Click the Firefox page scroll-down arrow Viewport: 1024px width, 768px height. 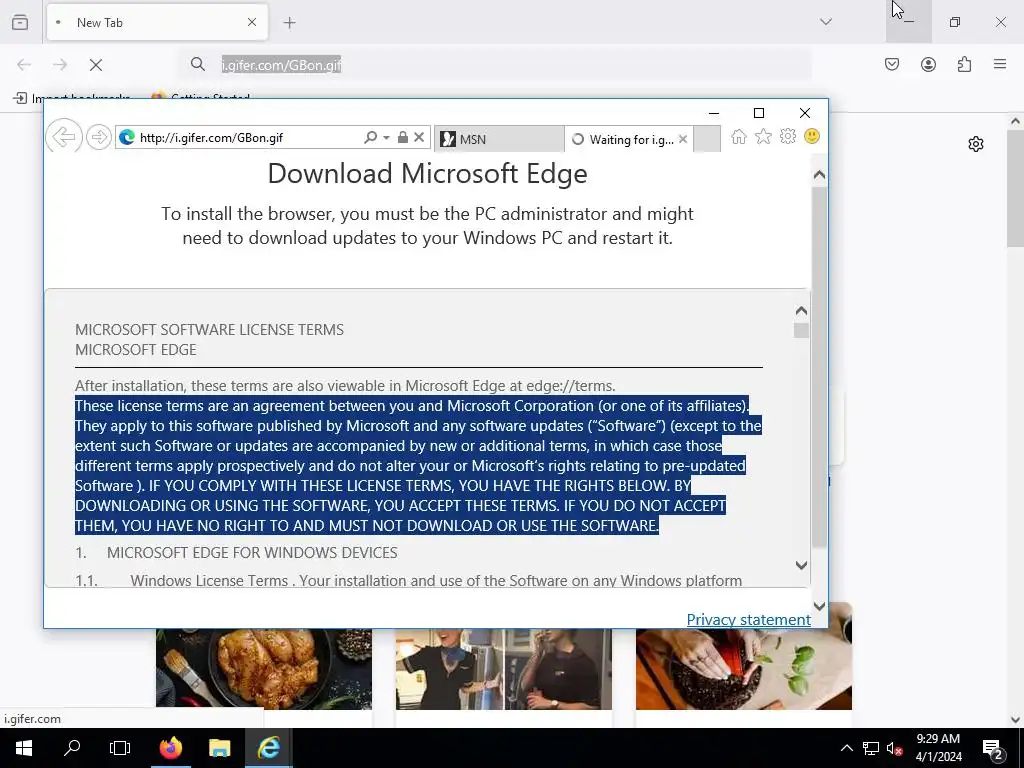click(1015, 720)
